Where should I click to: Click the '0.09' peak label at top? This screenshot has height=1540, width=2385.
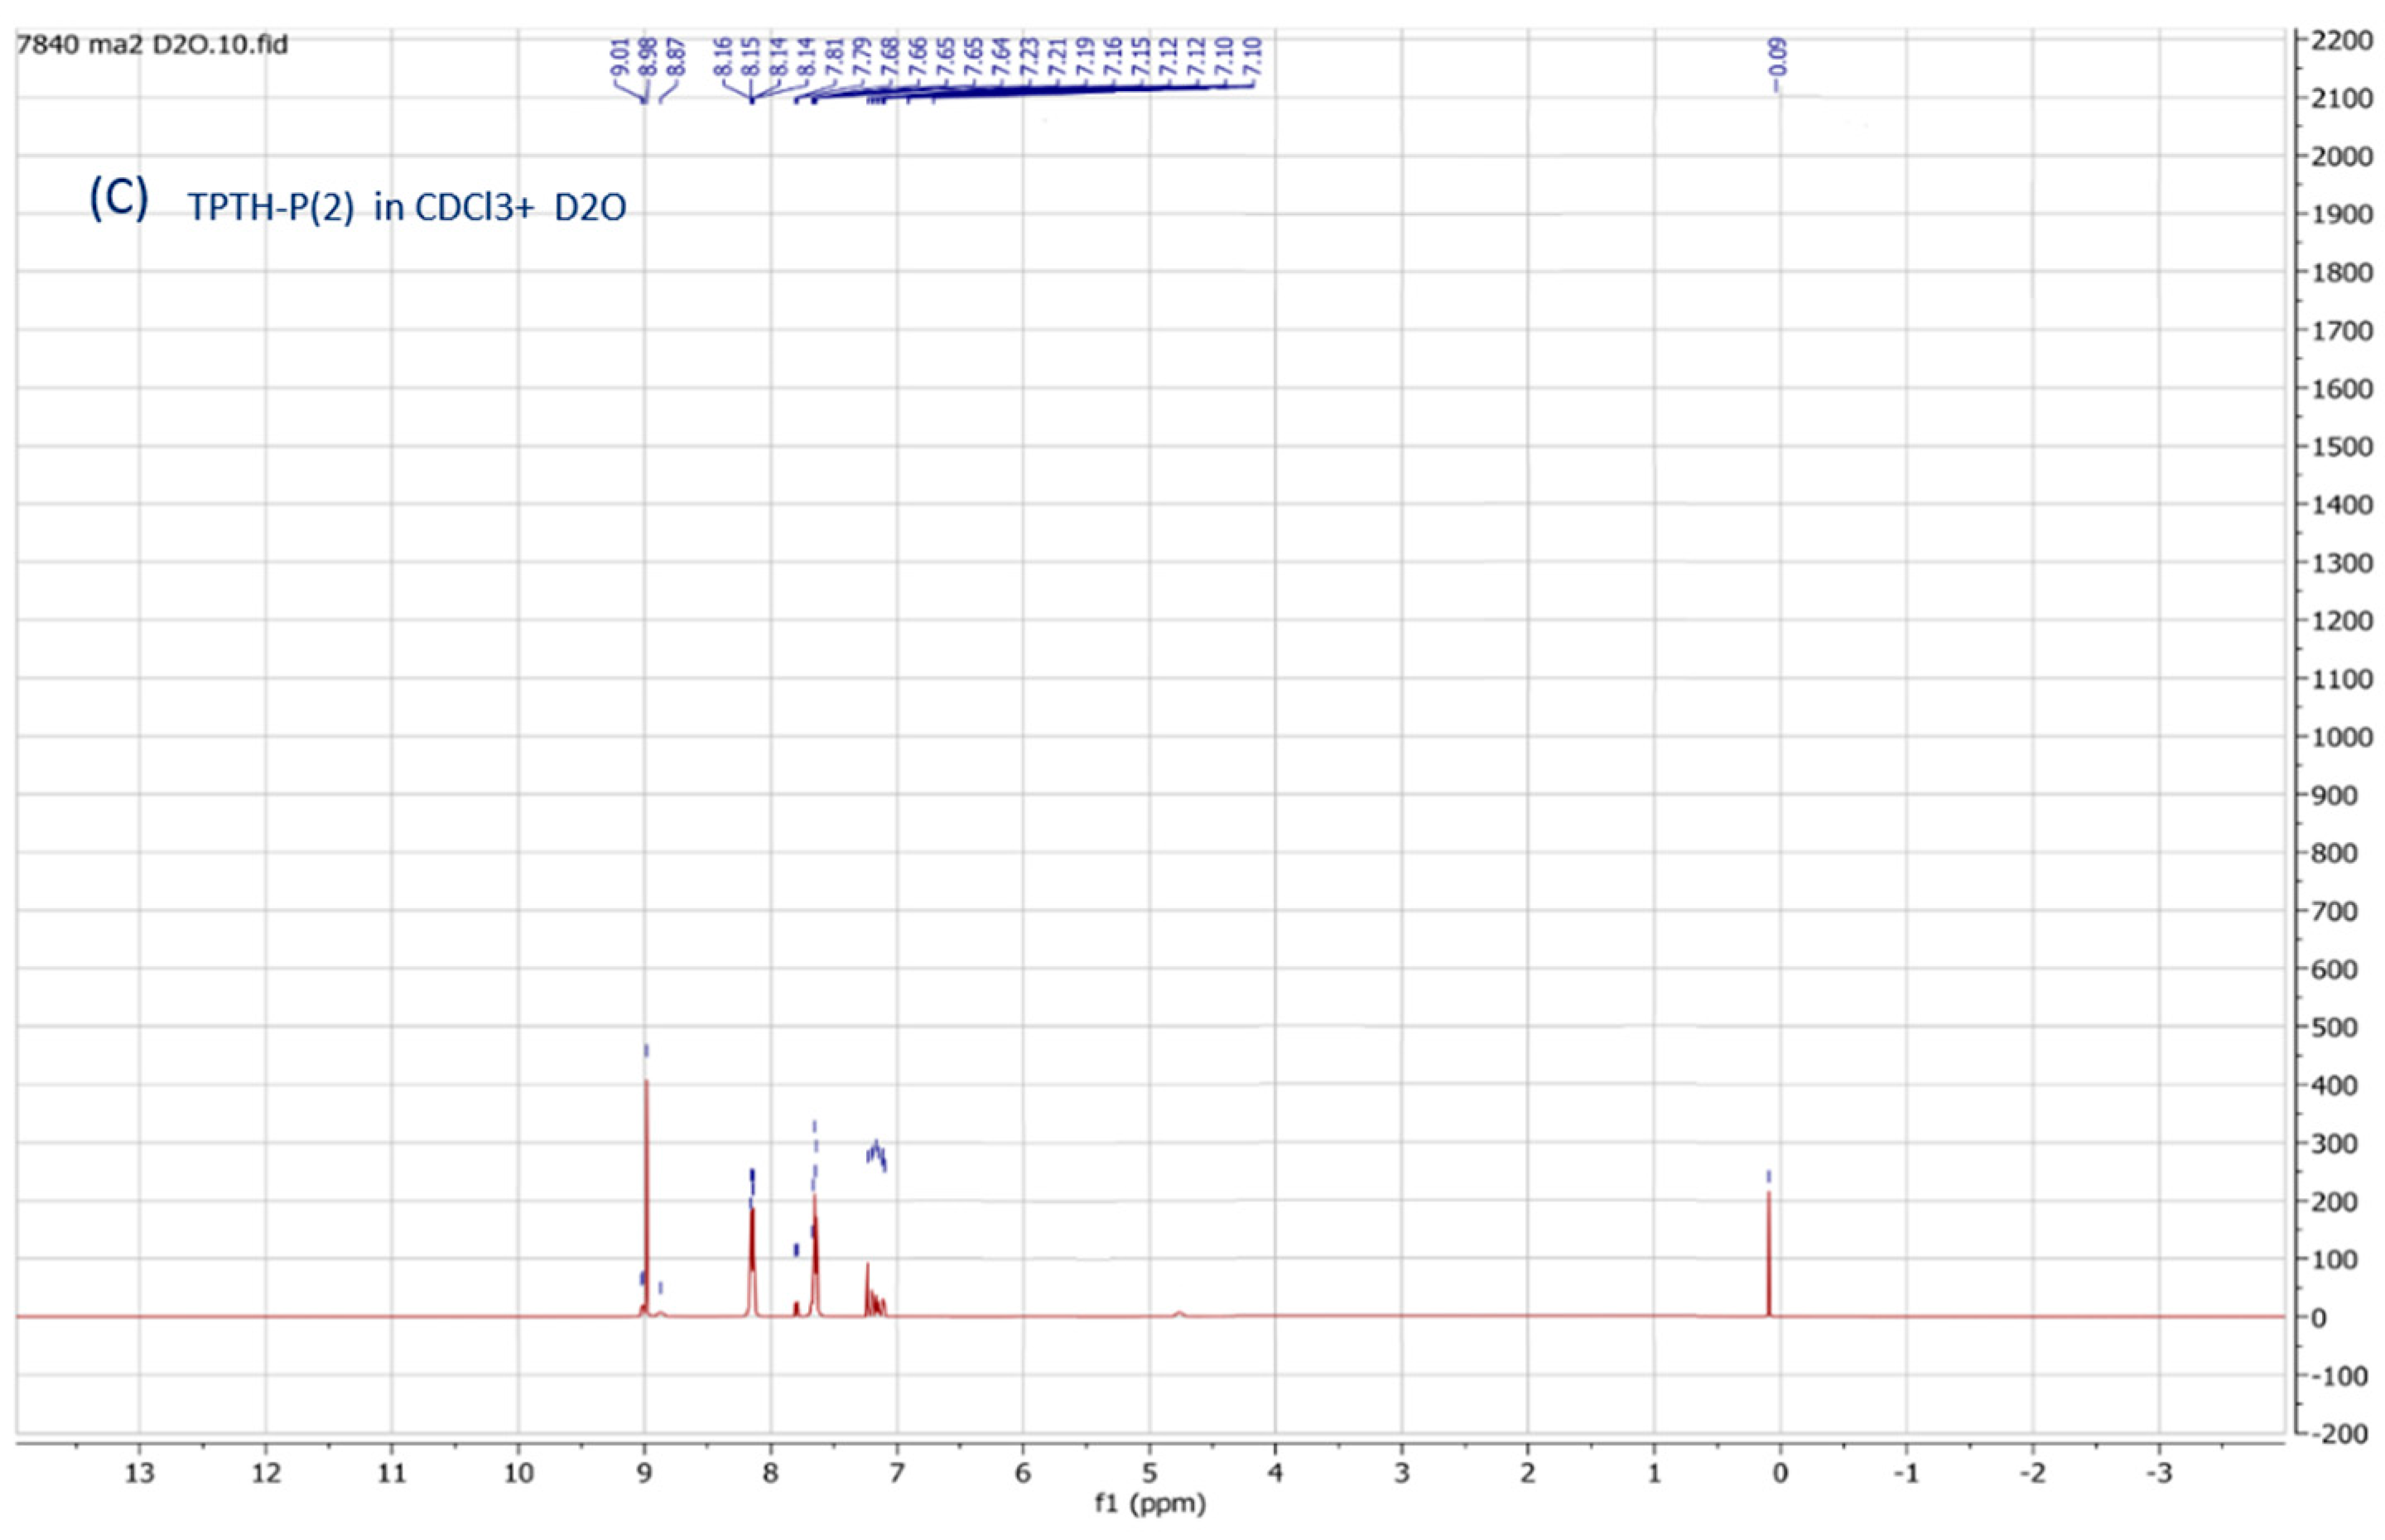pyautogui.click(x=1777, y=57)
